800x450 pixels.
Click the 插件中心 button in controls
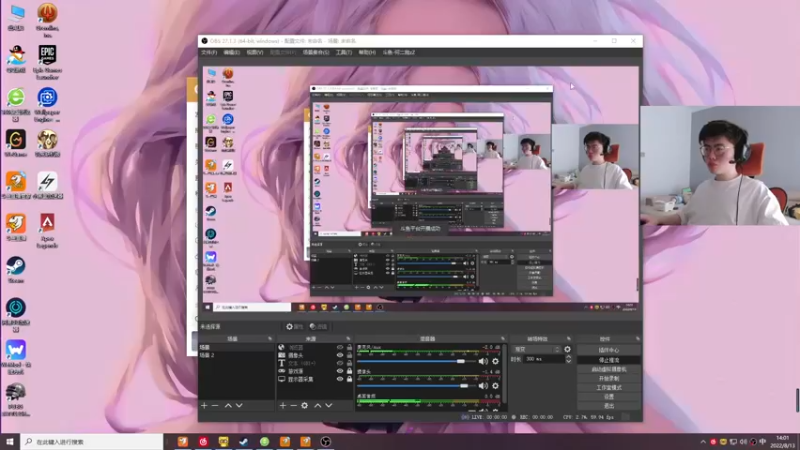coord(609,351)
